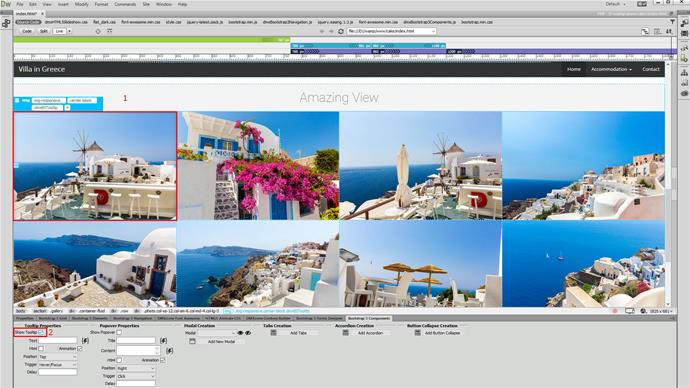
Task: Click the show modal eye icon
Action: 240,333
